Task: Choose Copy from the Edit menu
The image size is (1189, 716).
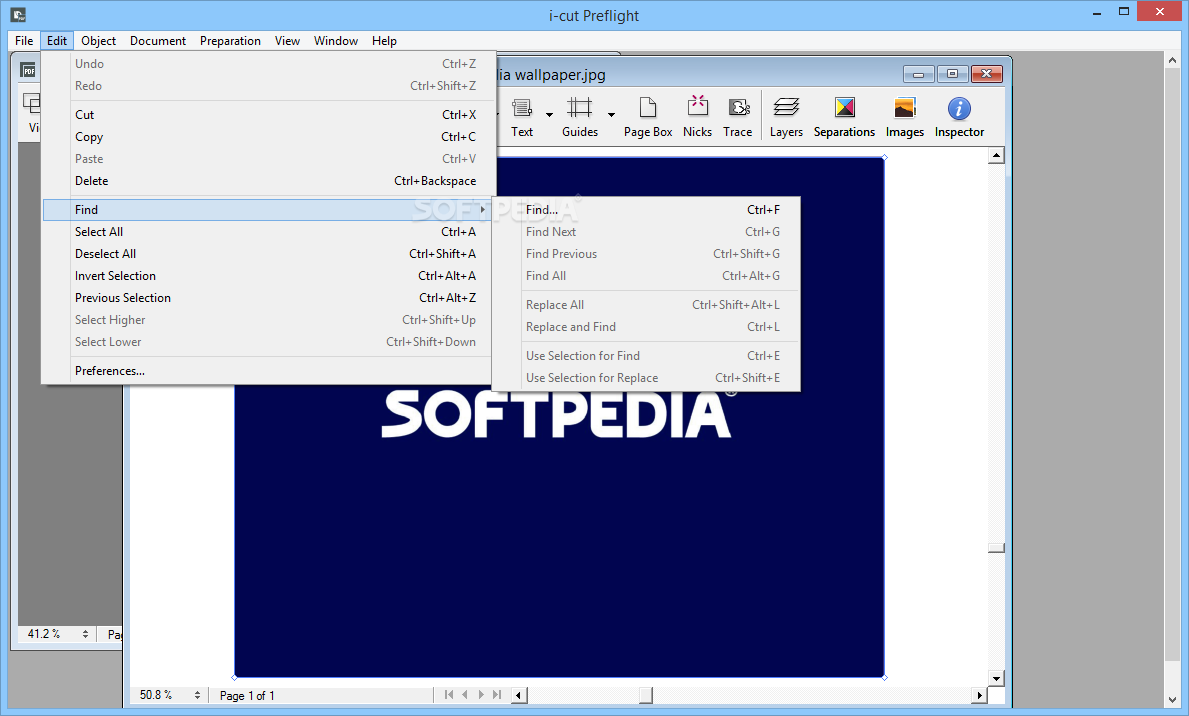Action: (268, 137)
